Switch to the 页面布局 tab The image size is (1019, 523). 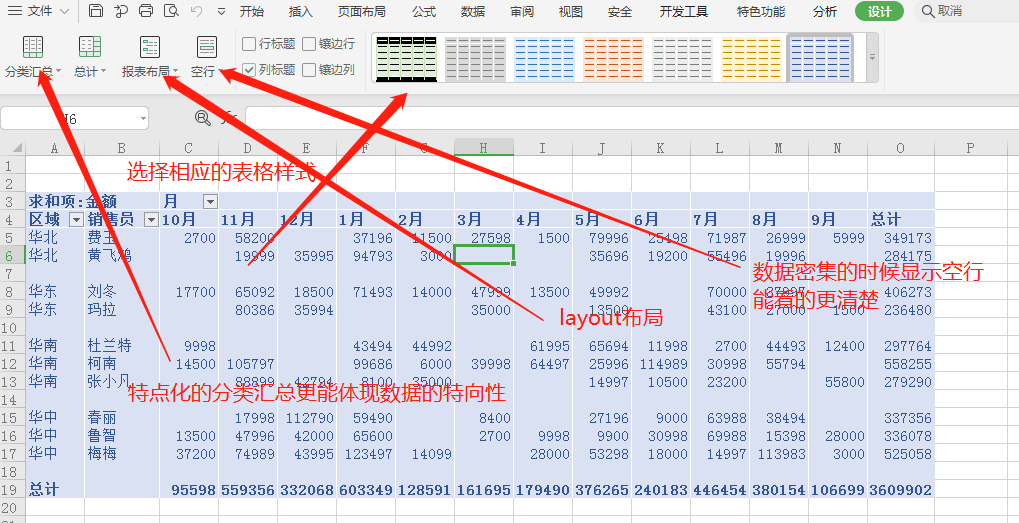[x=362, y=12]
